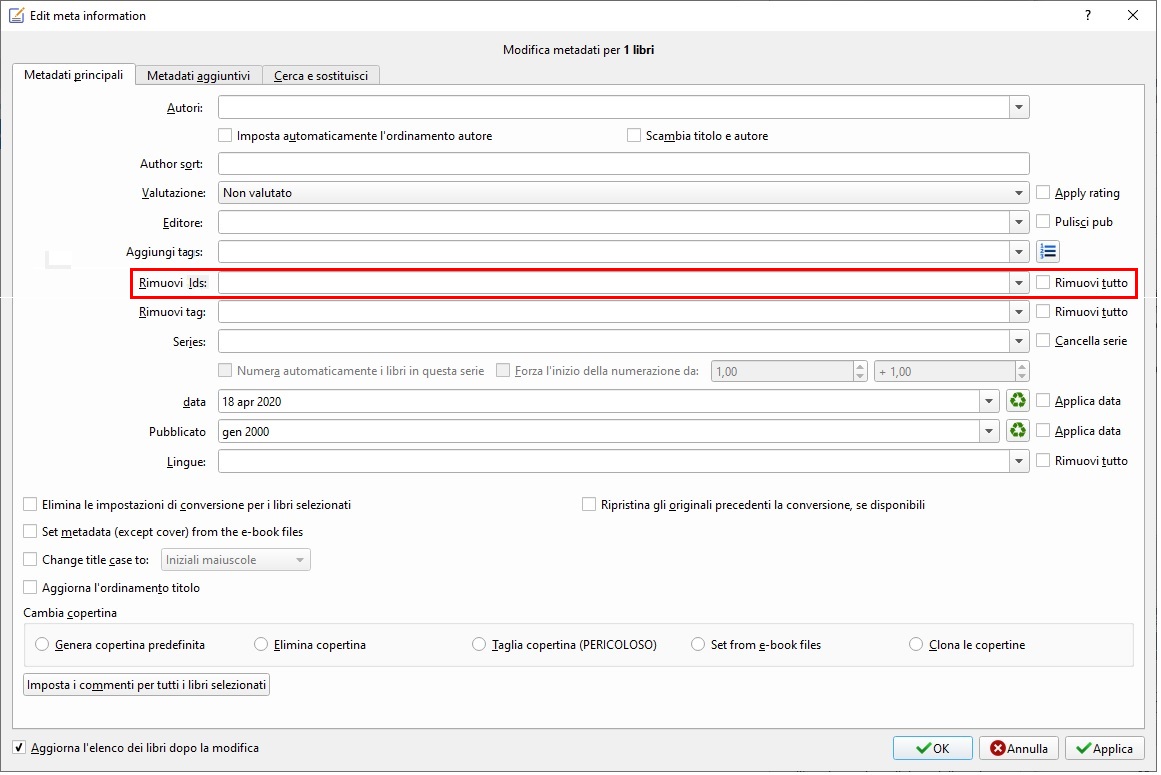Switch to Metadati principali tab
The width and height of the screenshot is (1161, 775).
coord(73,75)
